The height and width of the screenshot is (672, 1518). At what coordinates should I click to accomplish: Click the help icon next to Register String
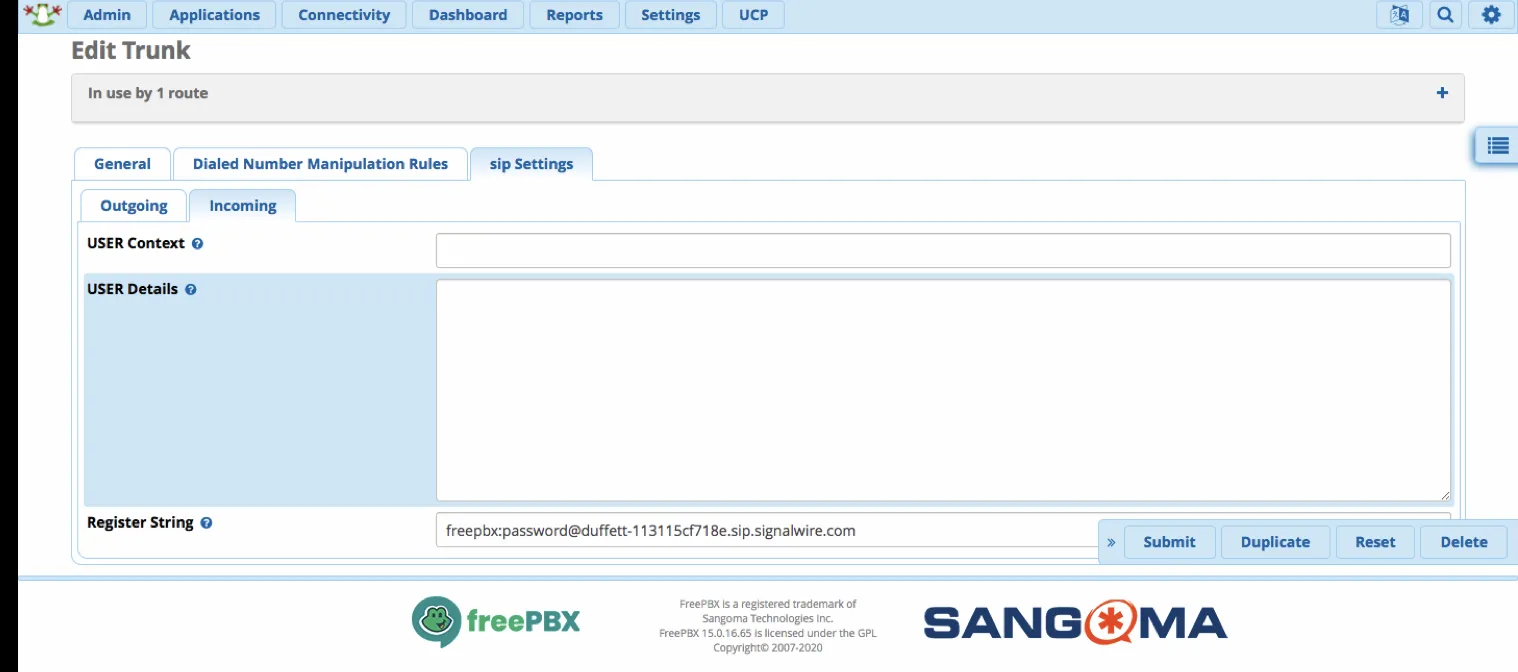[x=205, y=522]
